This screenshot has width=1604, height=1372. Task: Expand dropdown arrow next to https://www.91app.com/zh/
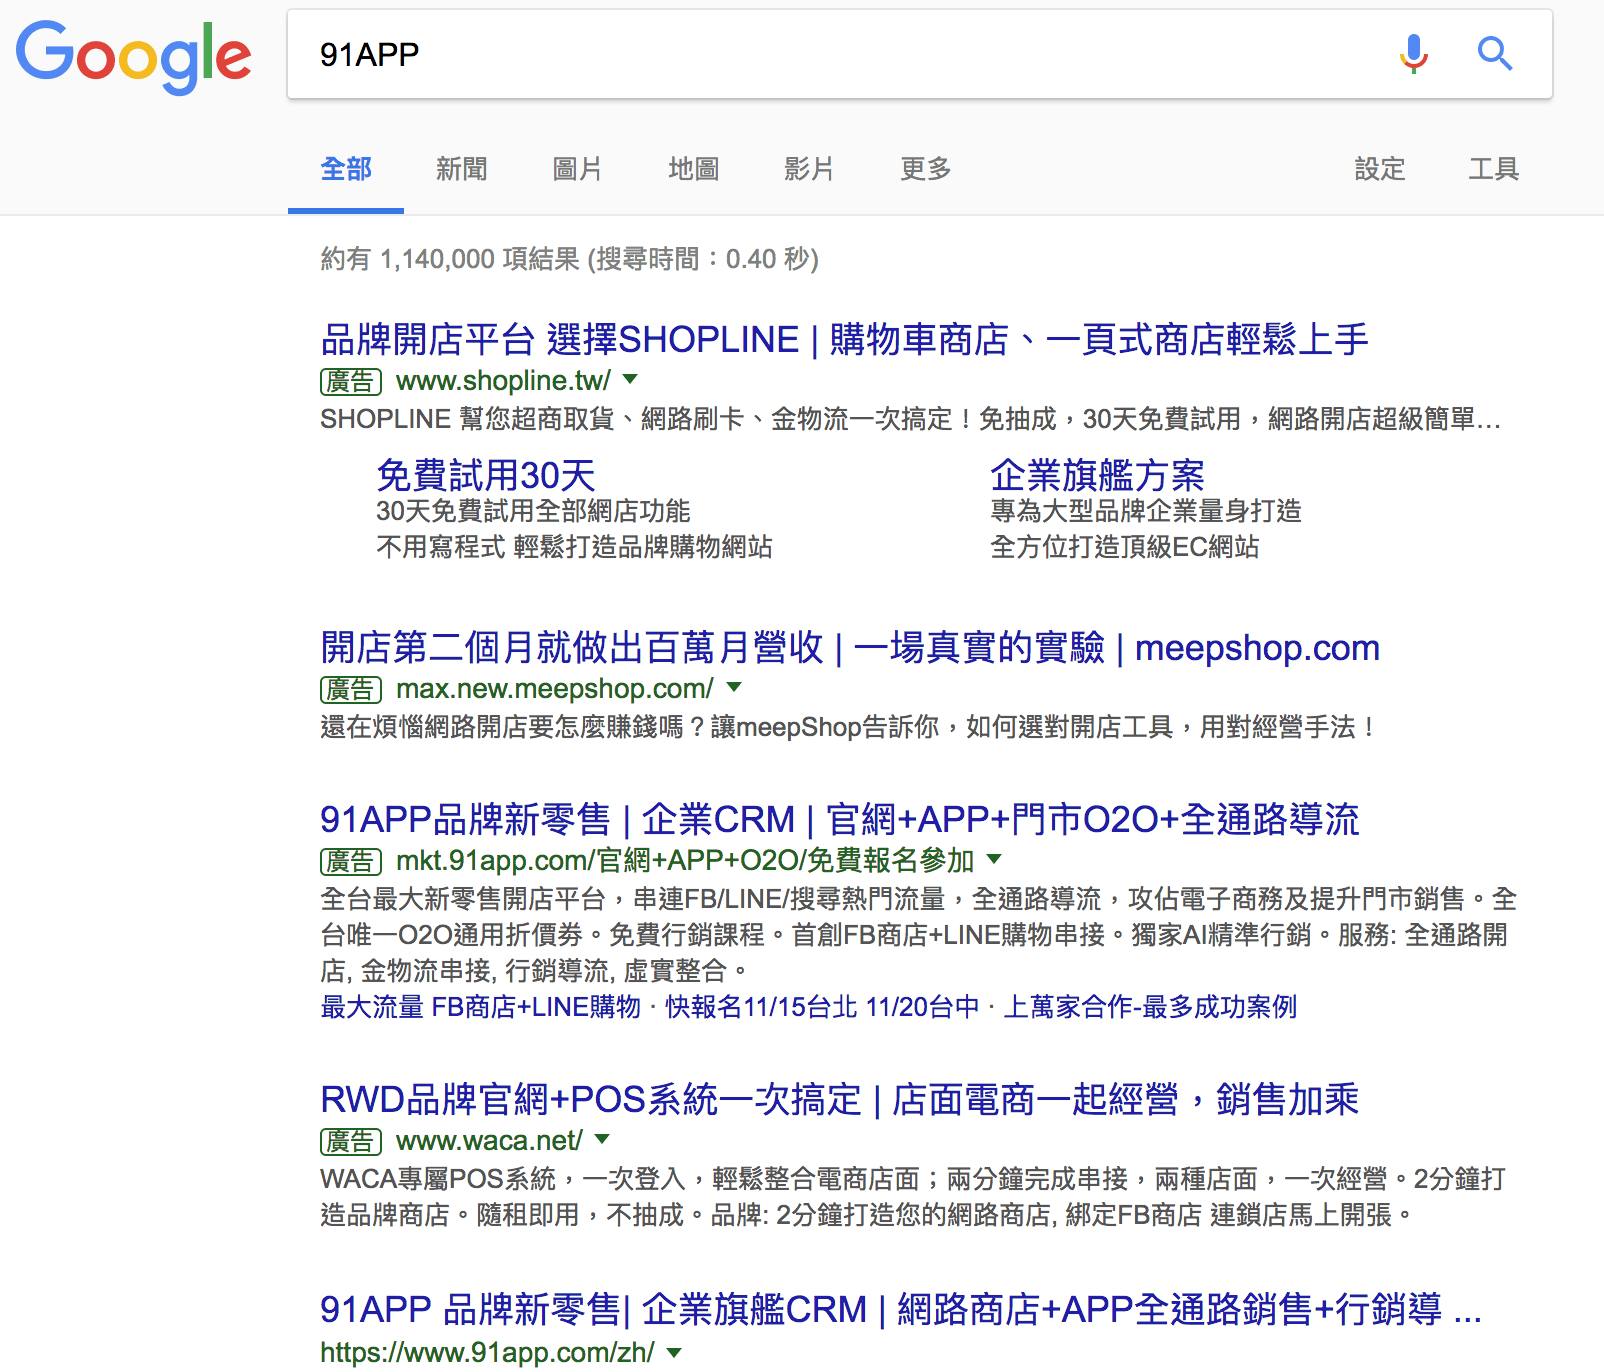click(x=674, y=1352)
